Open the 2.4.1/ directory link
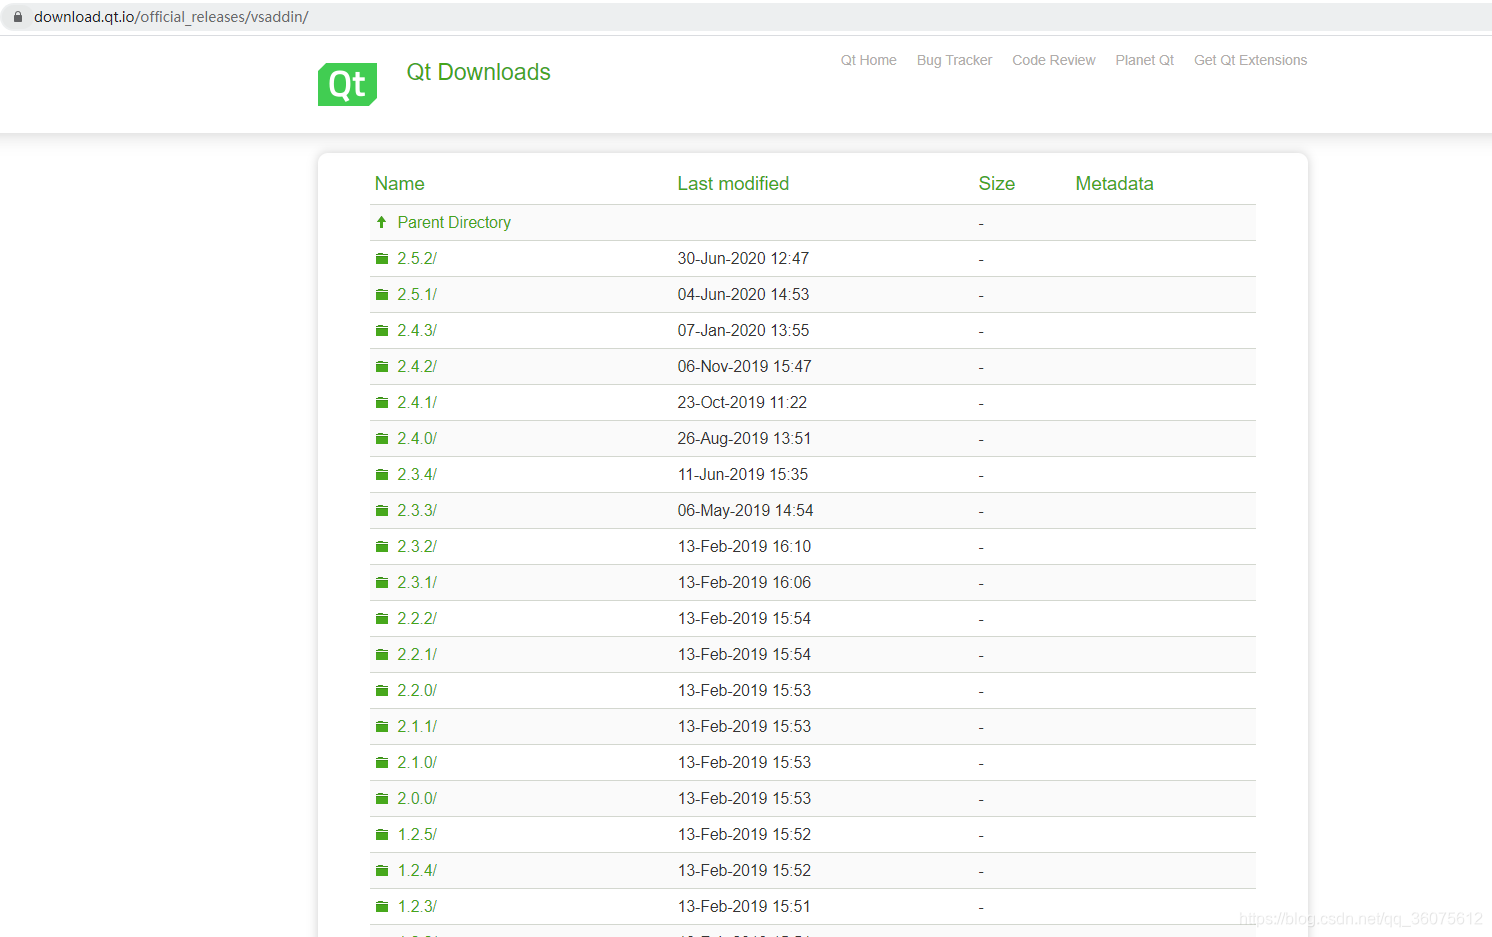1492x937 pixels. click(x=417, y=402)
